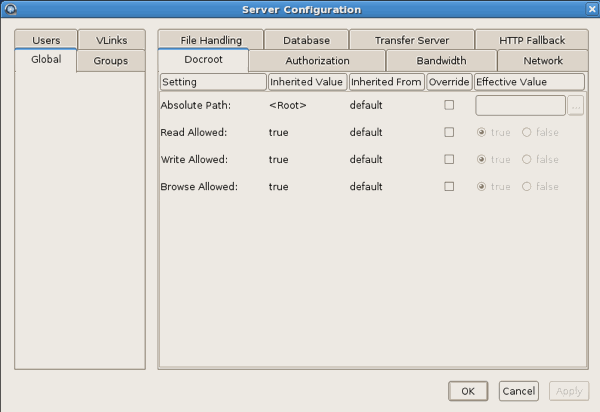The width and height of the screenshot is (600, 412).
Task: Click 'default' in the Browse Allowed row
Action: pos(366,187)
